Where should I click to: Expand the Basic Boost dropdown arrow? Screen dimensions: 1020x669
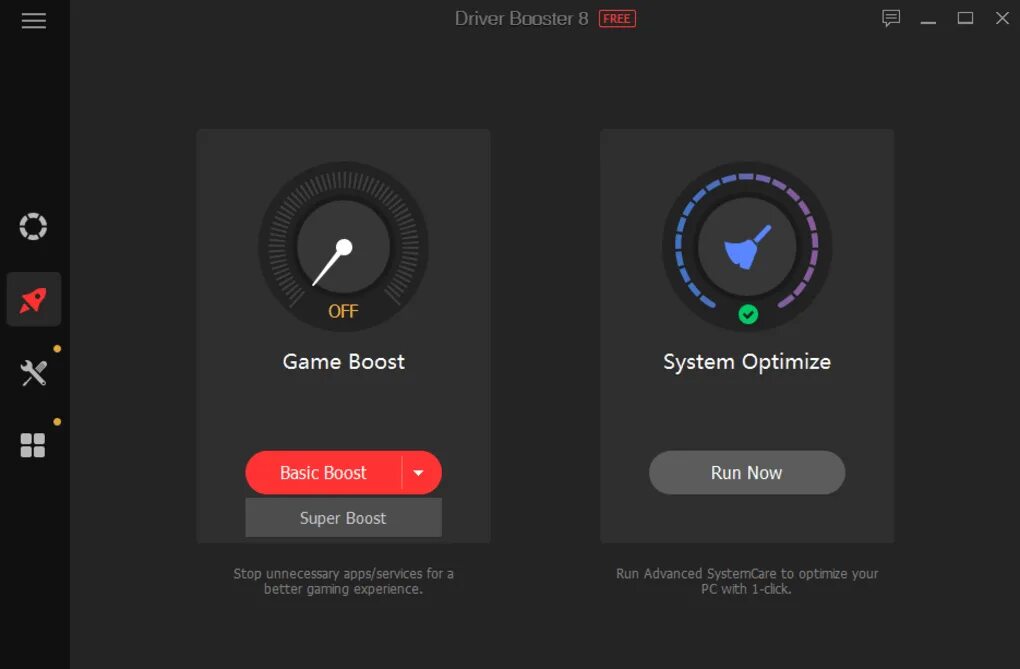click(419, 473)
